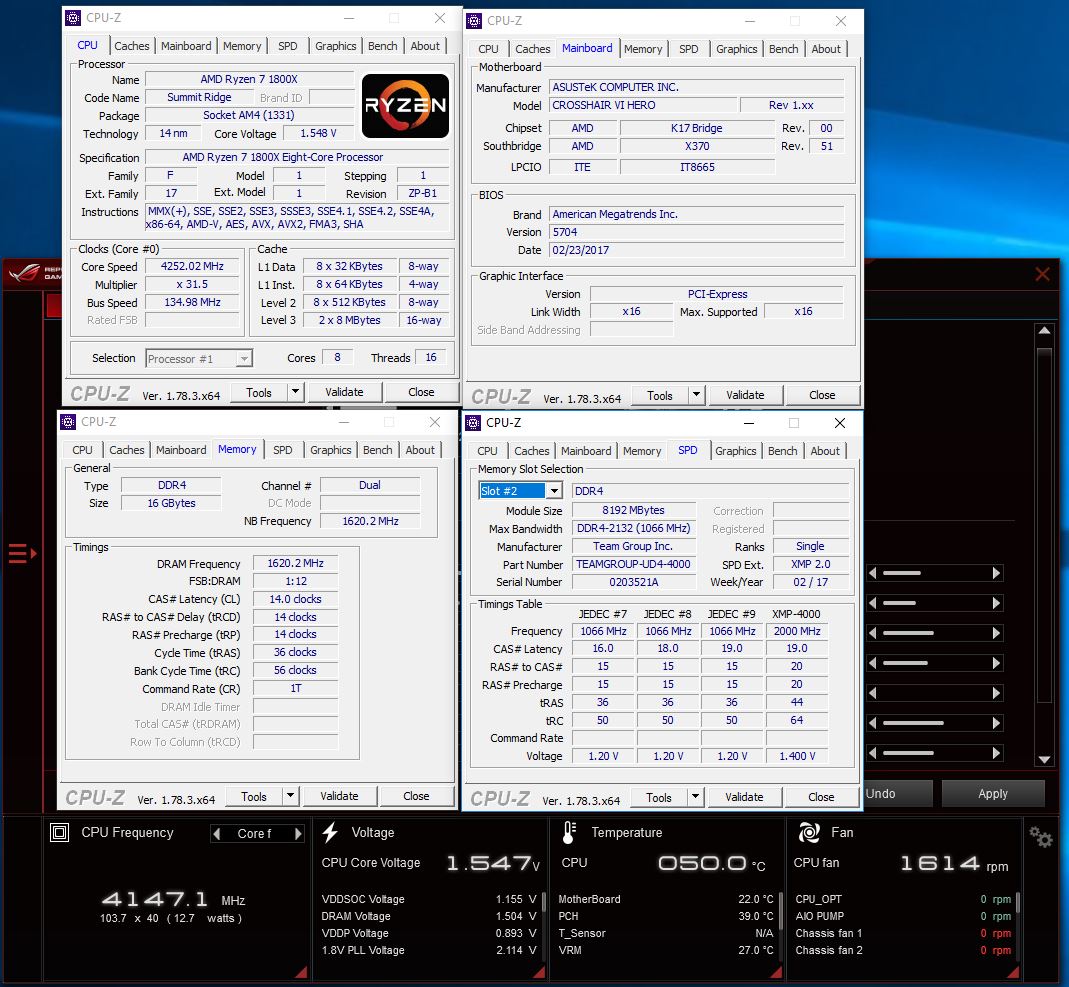
Task: Click the Multiplier value x 31.5
Action: point(192,284)
